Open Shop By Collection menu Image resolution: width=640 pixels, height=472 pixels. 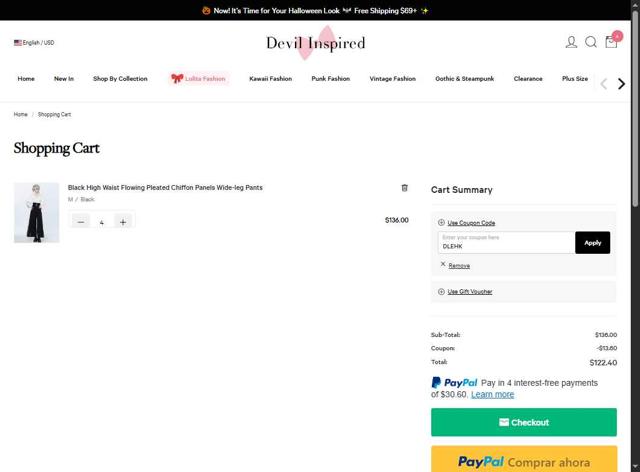[120, 79]
